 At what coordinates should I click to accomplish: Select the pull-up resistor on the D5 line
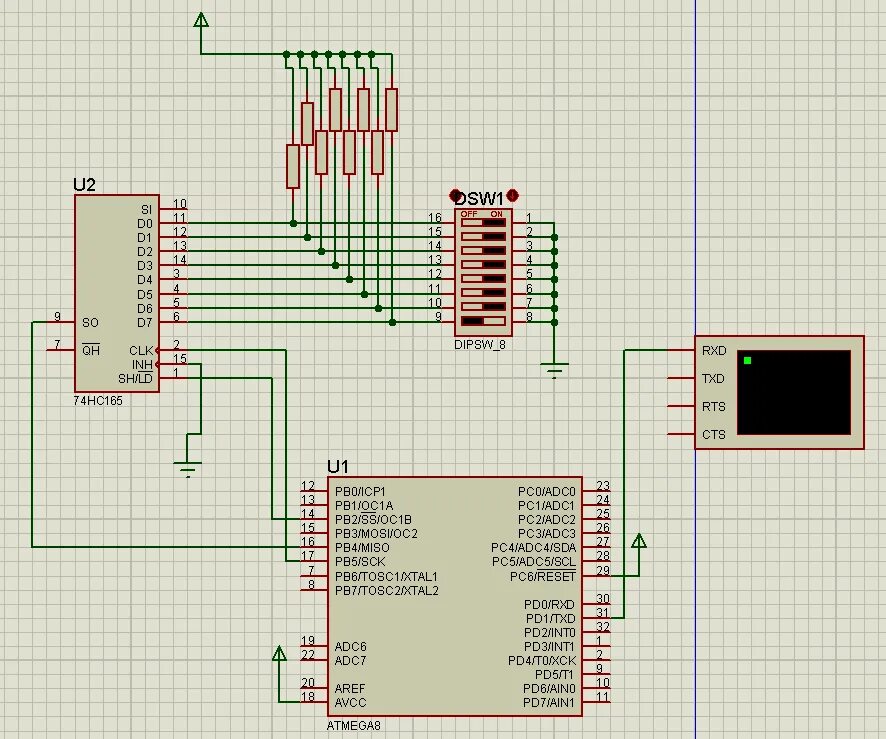pyautogui.click(x=363, y=110)
